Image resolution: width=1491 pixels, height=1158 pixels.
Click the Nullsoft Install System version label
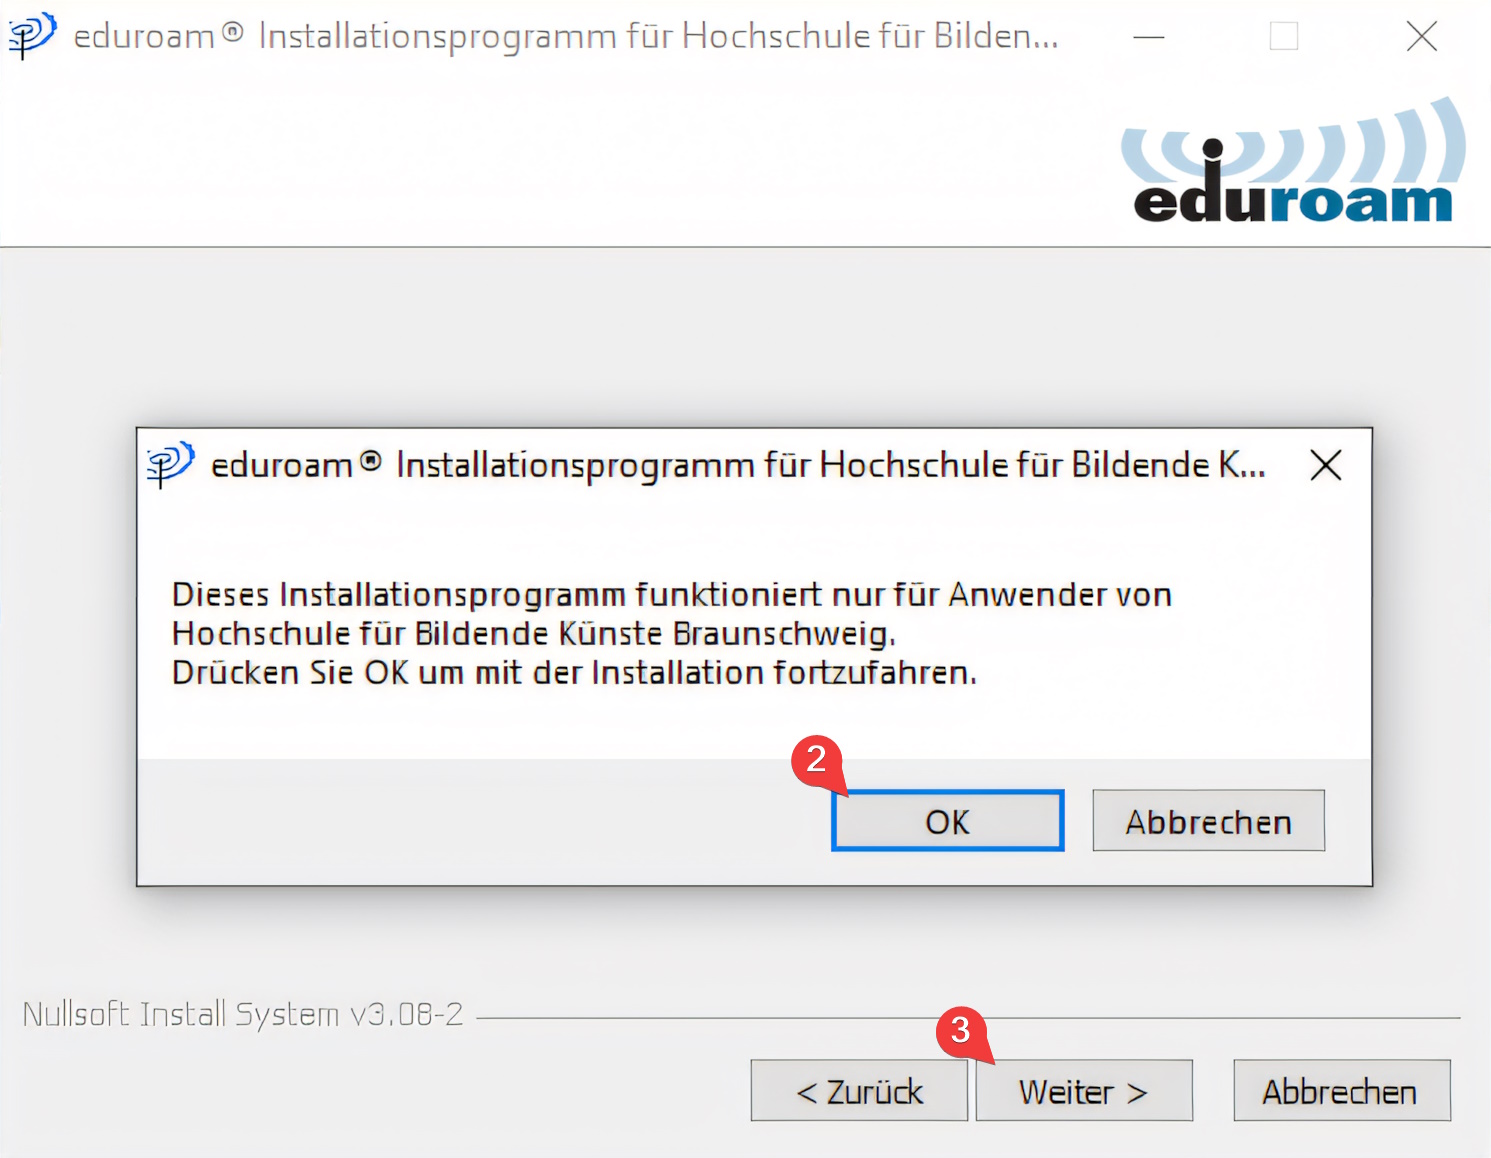tap(243, 1015)
